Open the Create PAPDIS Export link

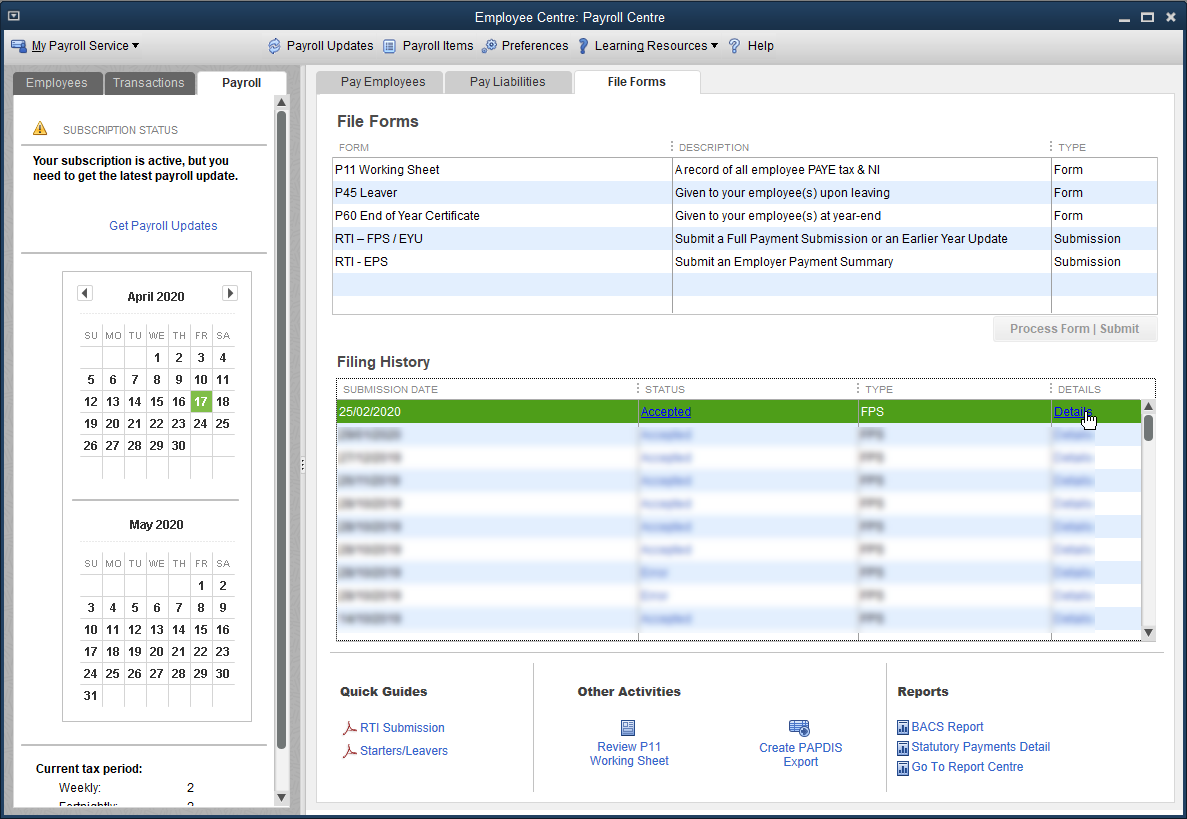pos(800,755)
